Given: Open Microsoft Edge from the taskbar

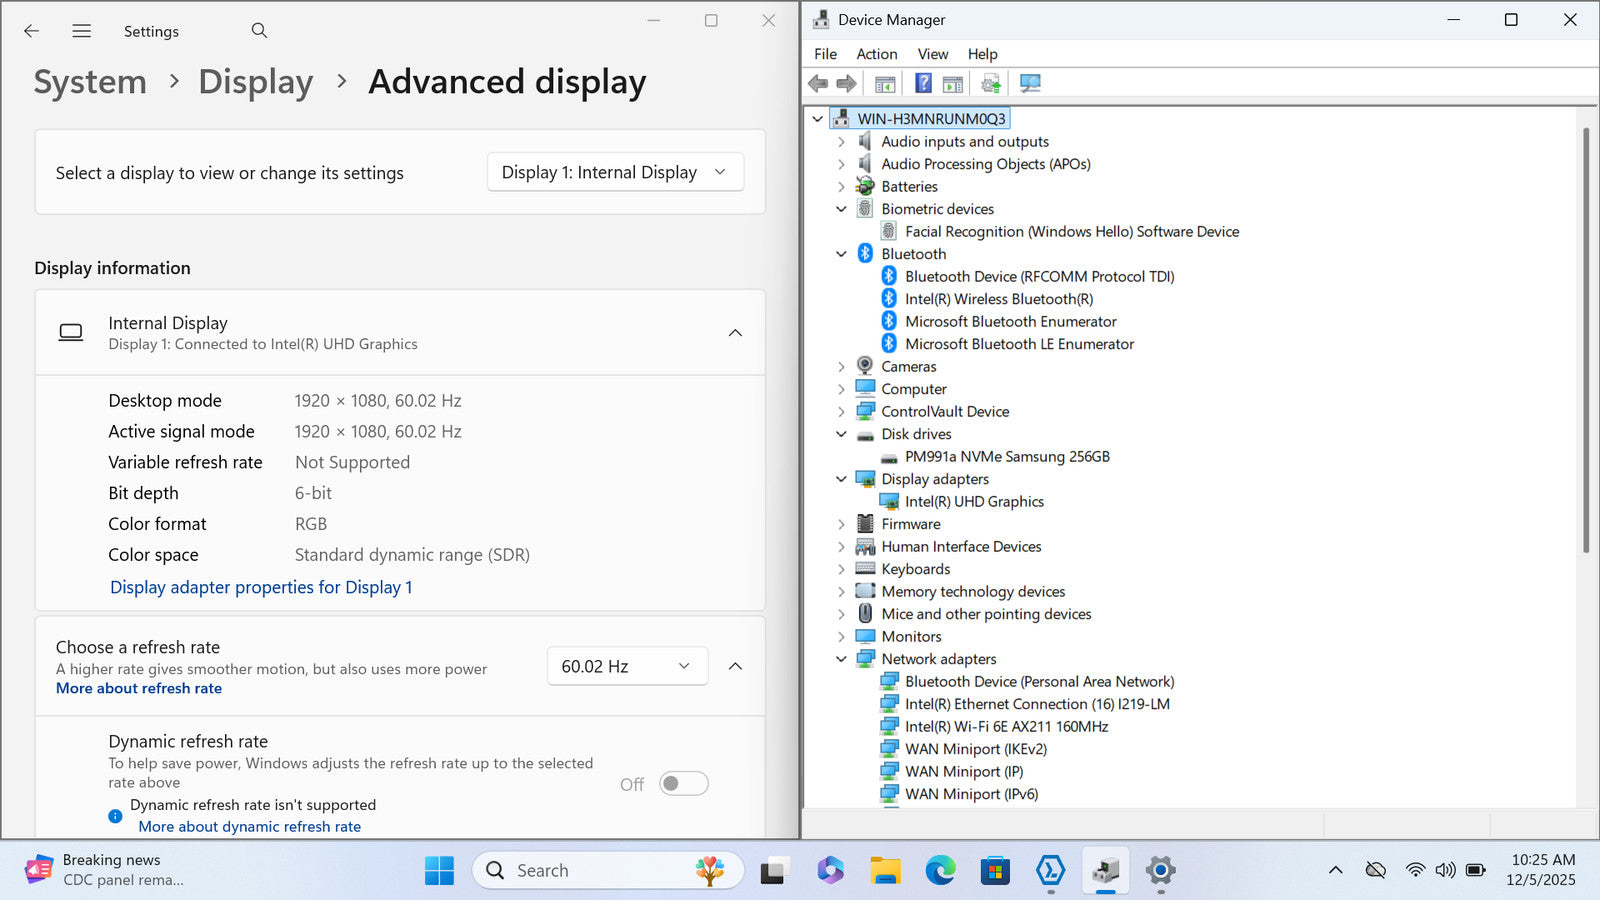Looking at the screenshot, I should (x=940, y=871).
